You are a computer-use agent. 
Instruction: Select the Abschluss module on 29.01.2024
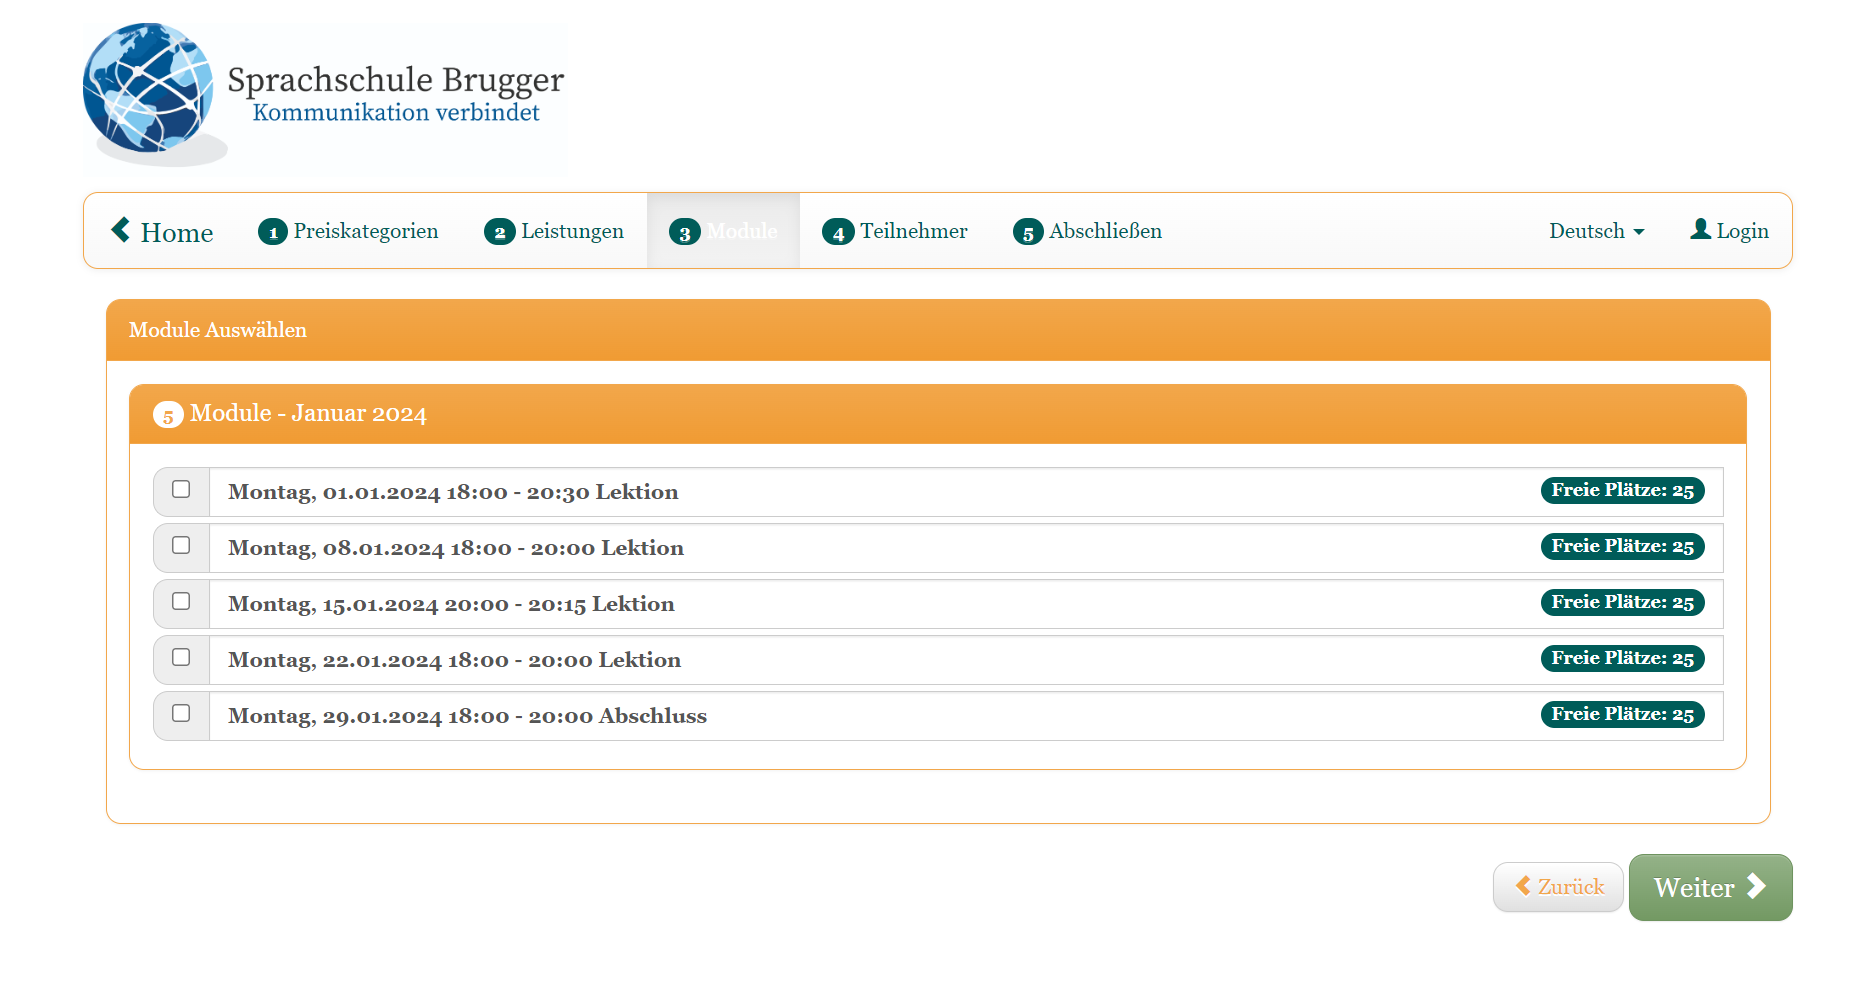[x=181, y=714]
